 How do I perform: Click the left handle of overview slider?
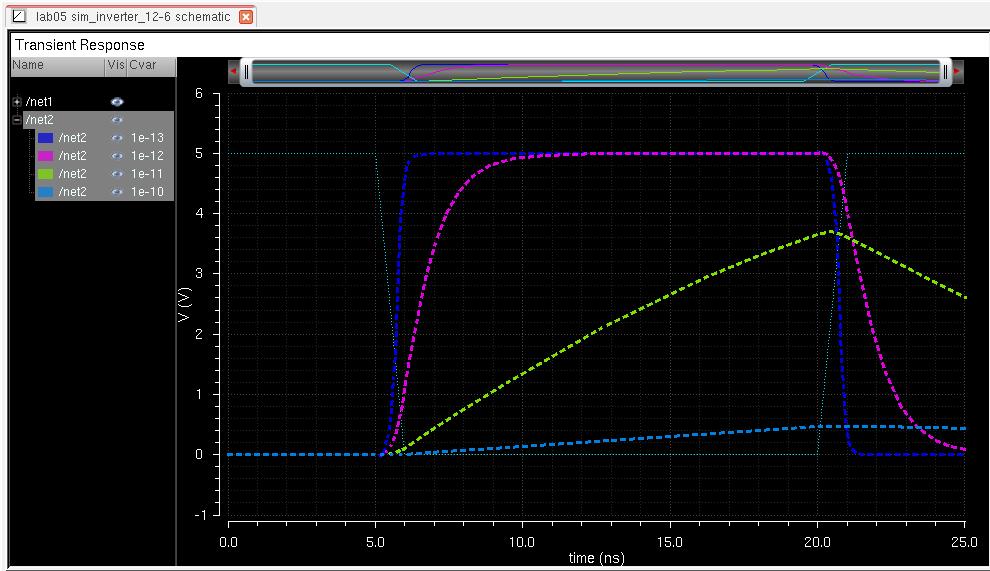pyautogui.click(x=246, y=72)
